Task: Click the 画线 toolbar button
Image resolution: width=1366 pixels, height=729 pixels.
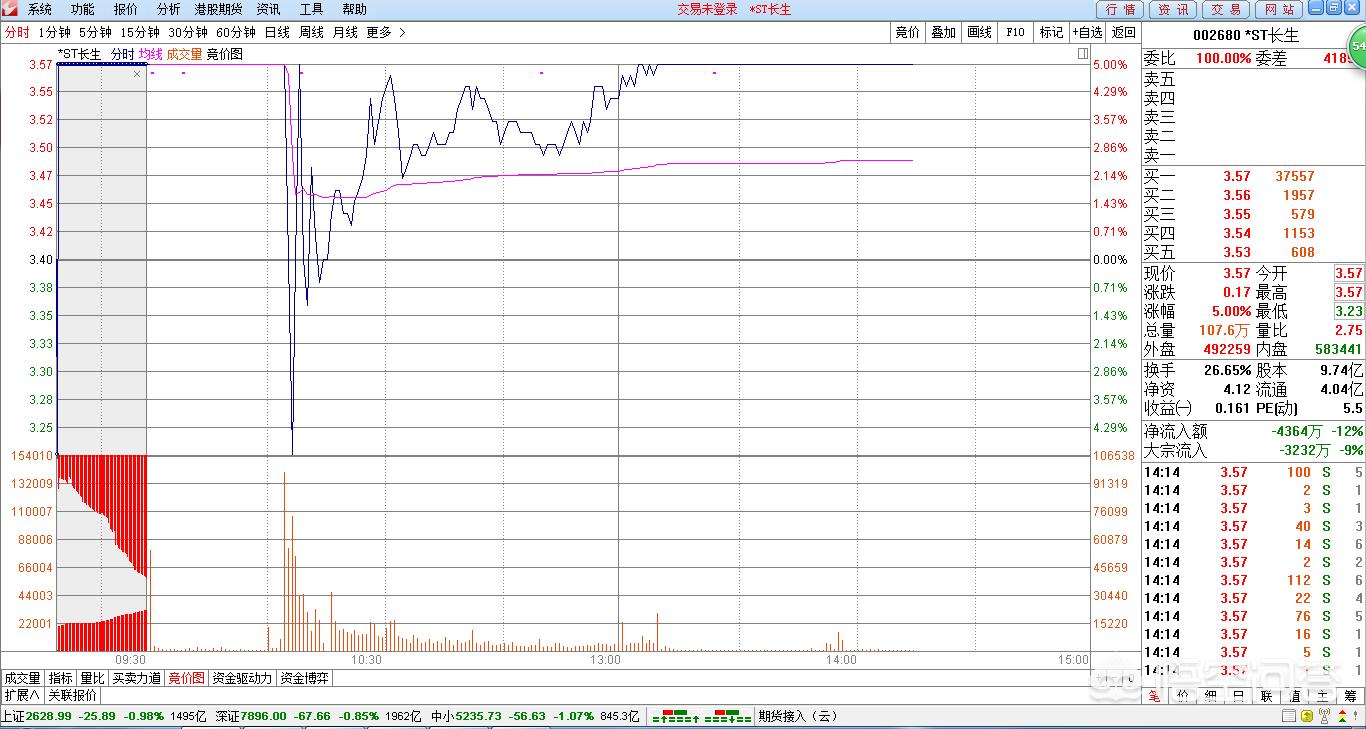Action: [979, 32]
